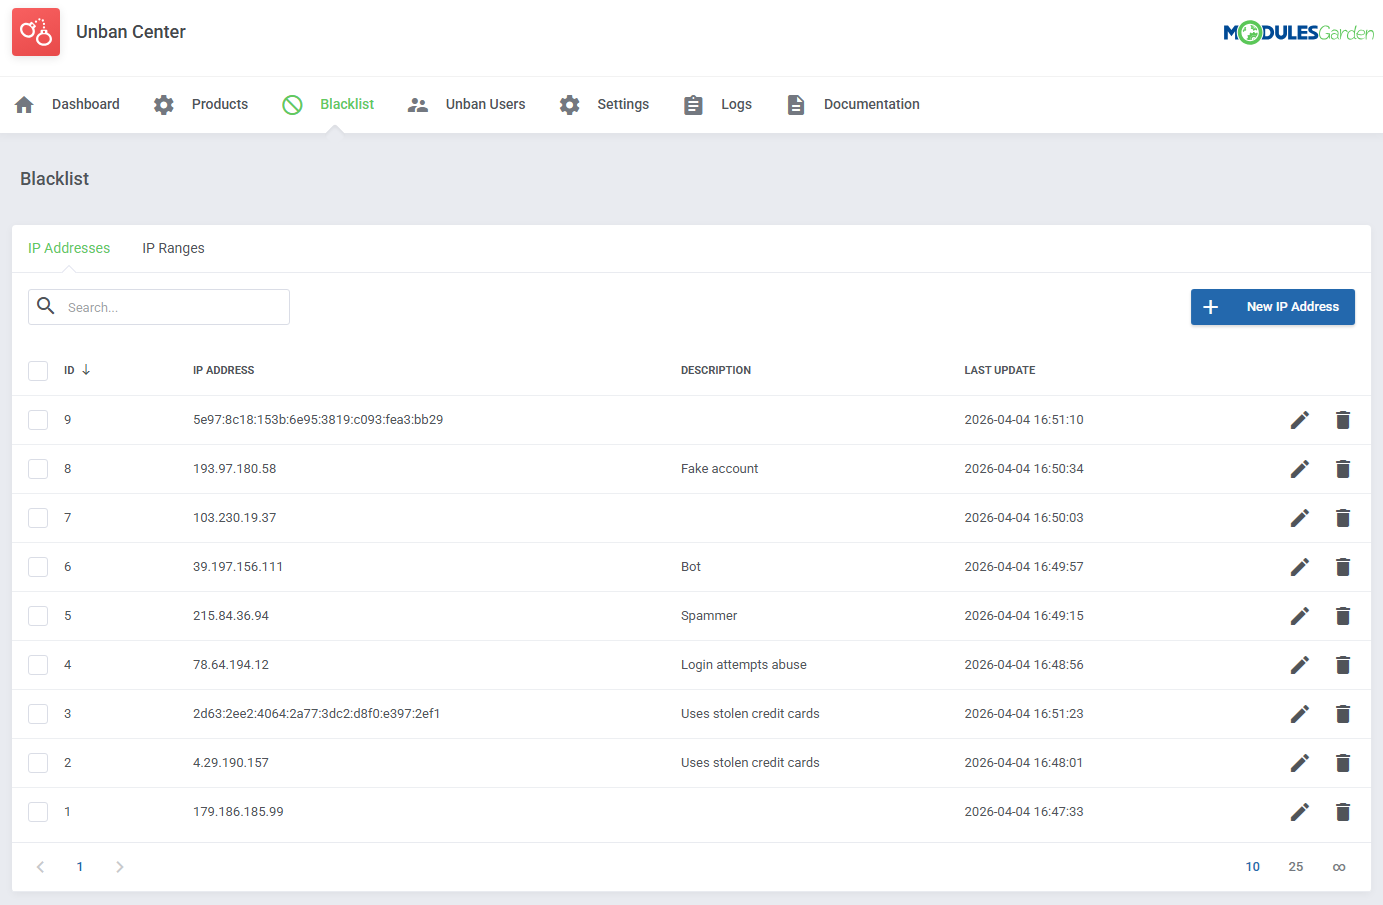Screen dimensions: 1383x905
Task: Delete the 'Bot' entry using trash icon
Action: pyautogui.click(x=1343, y=566)
